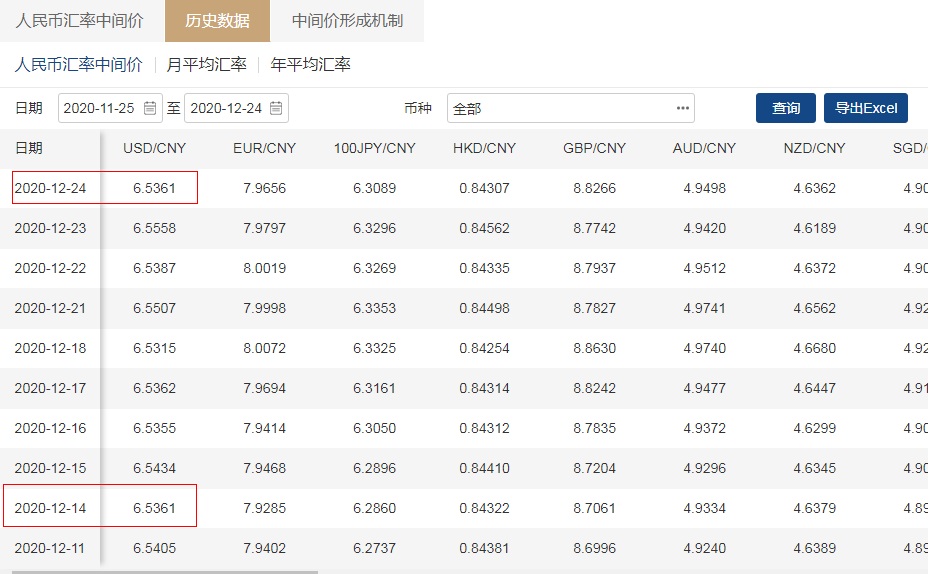Click NZD/CNY value 4.6389
Viewport: 934px width, 574px height.
[x=814, y=548]
